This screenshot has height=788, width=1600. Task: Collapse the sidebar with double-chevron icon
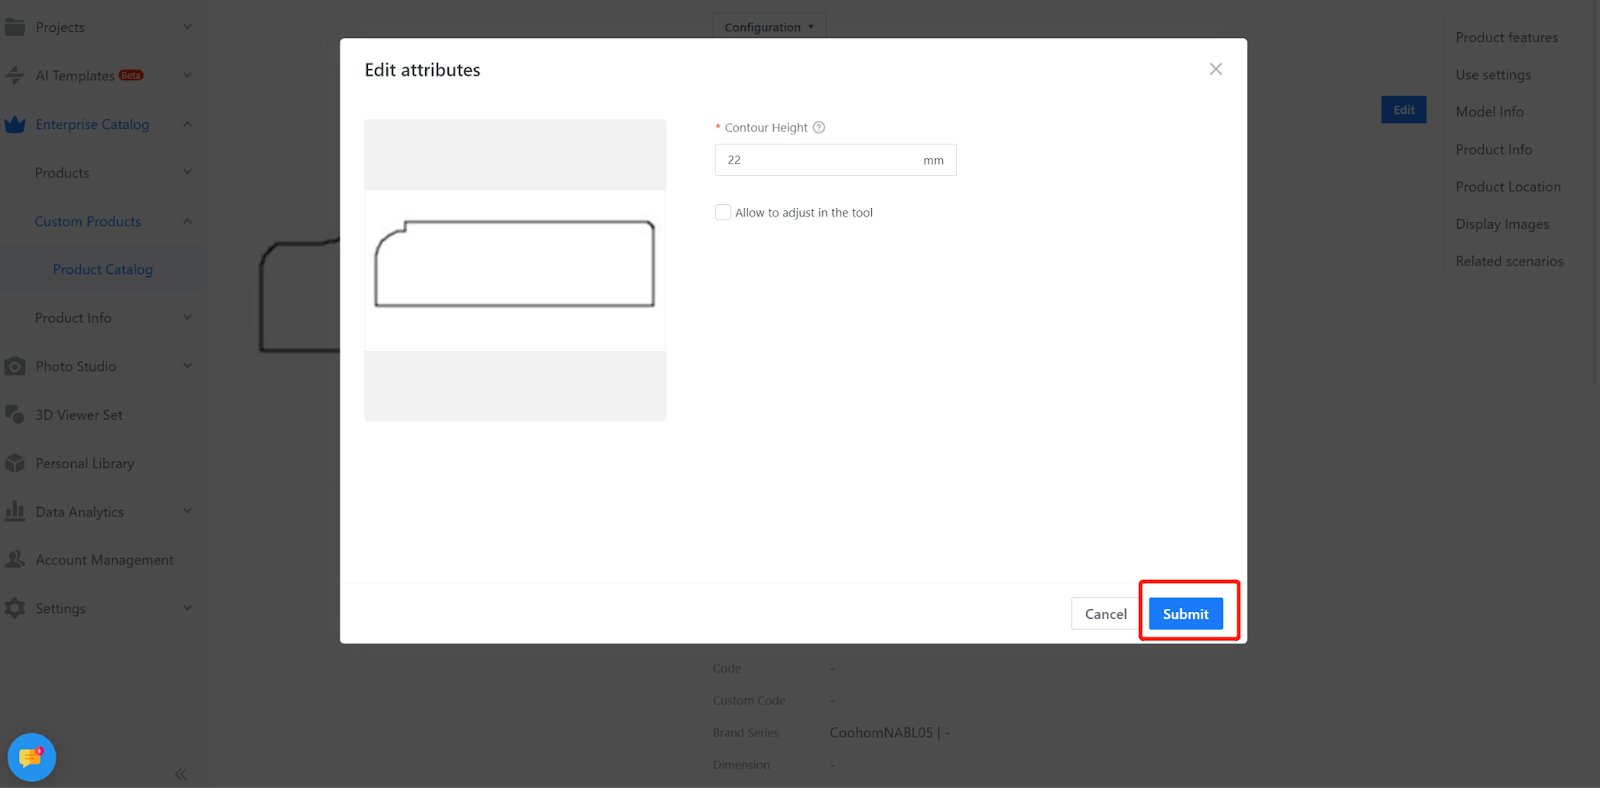pyautogui.click(x=181, y=774)
